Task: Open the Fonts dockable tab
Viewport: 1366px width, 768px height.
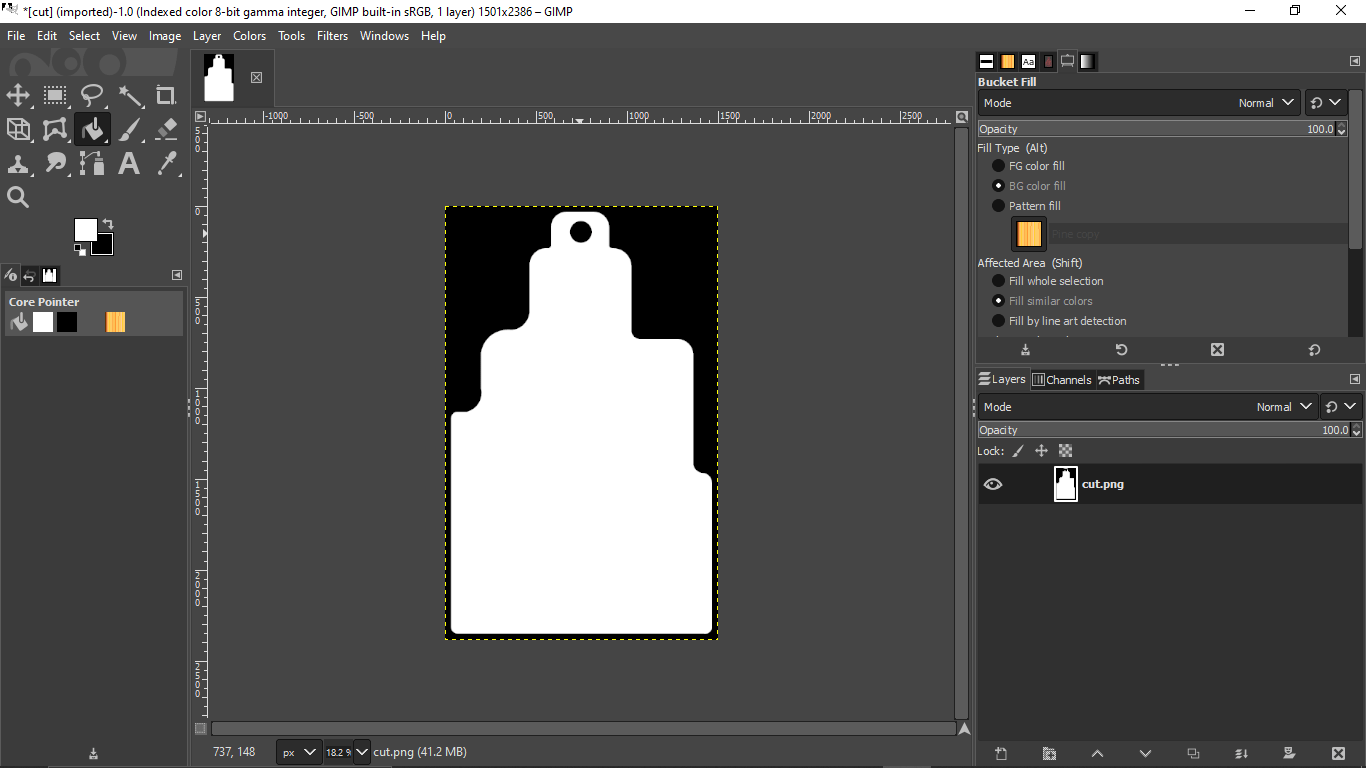Action: click(1028, 62)
